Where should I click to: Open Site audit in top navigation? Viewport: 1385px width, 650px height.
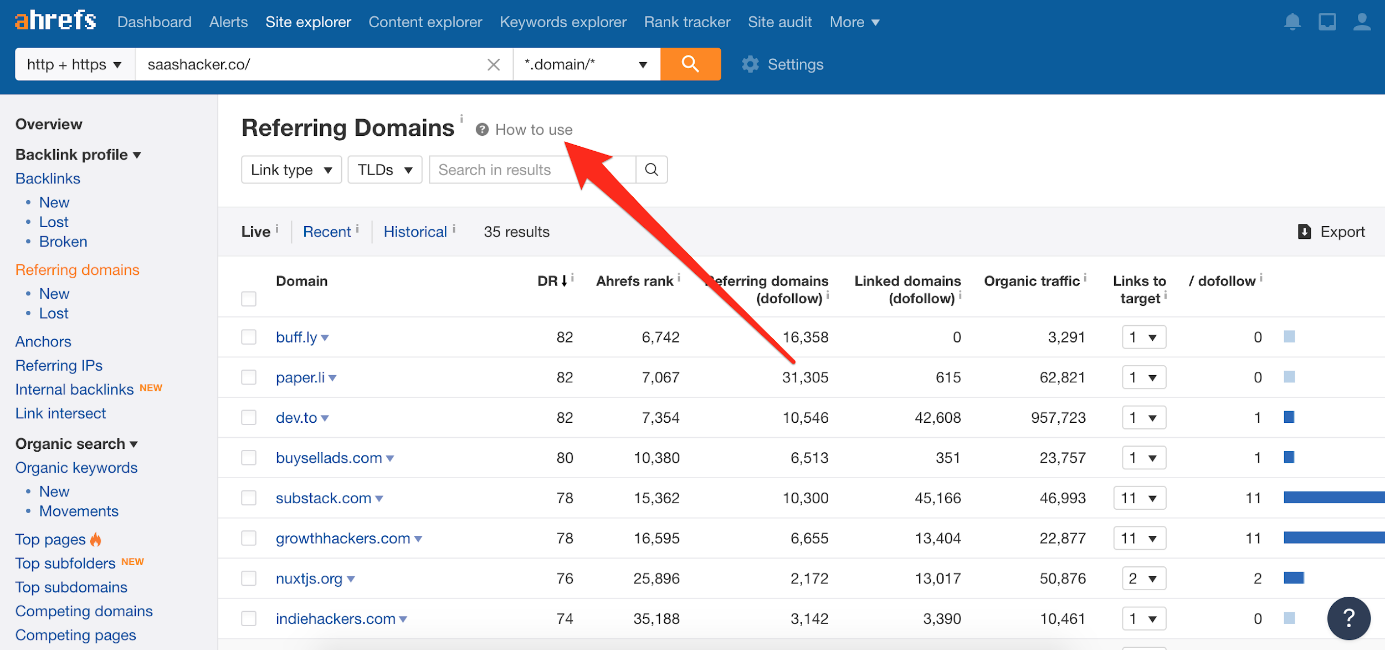point(781,22)
